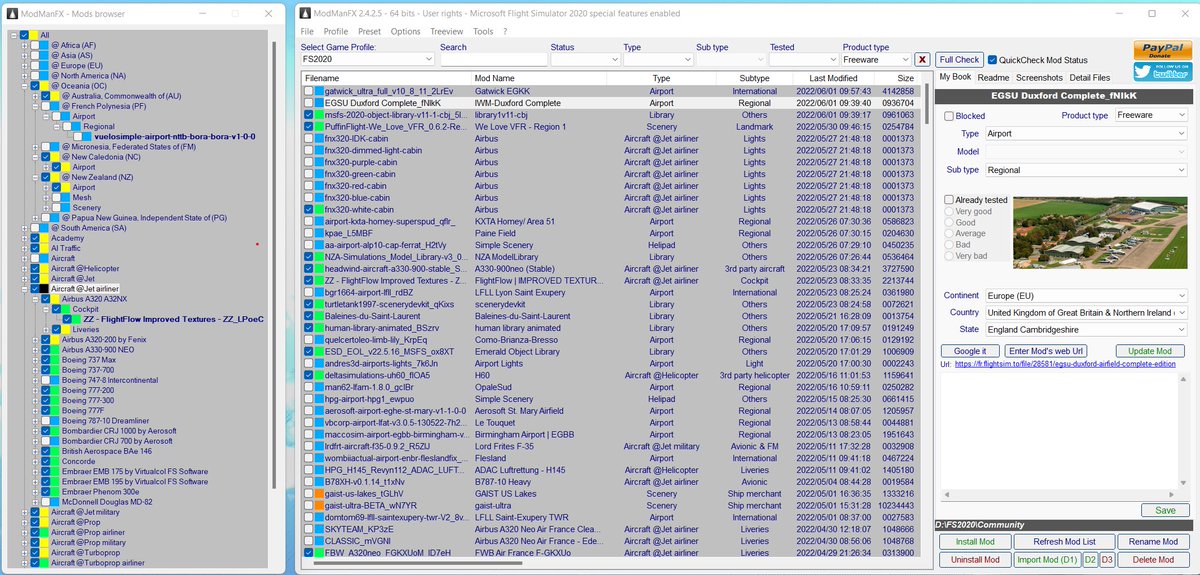Click the Install Mod button
This screenshot has height=575, width=1200.
[975, 541]
